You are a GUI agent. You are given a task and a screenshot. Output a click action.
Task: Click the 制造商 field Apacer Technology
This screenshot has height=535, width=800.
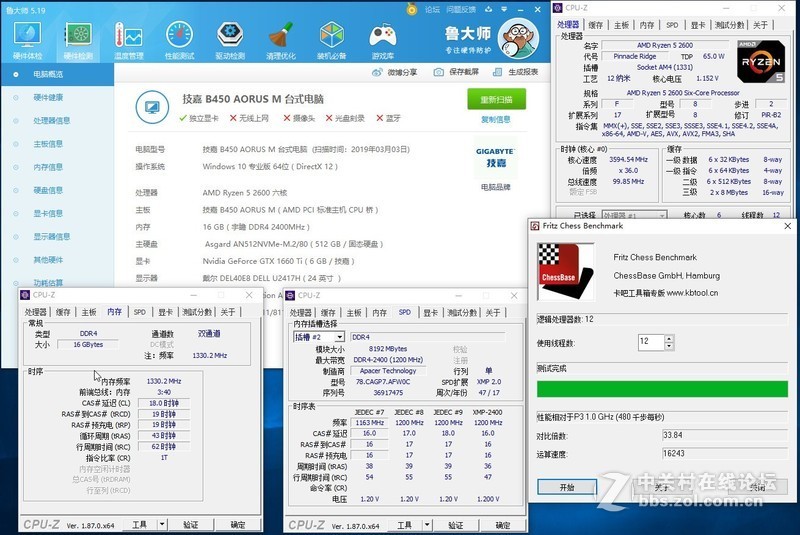[x=388, y=371]
